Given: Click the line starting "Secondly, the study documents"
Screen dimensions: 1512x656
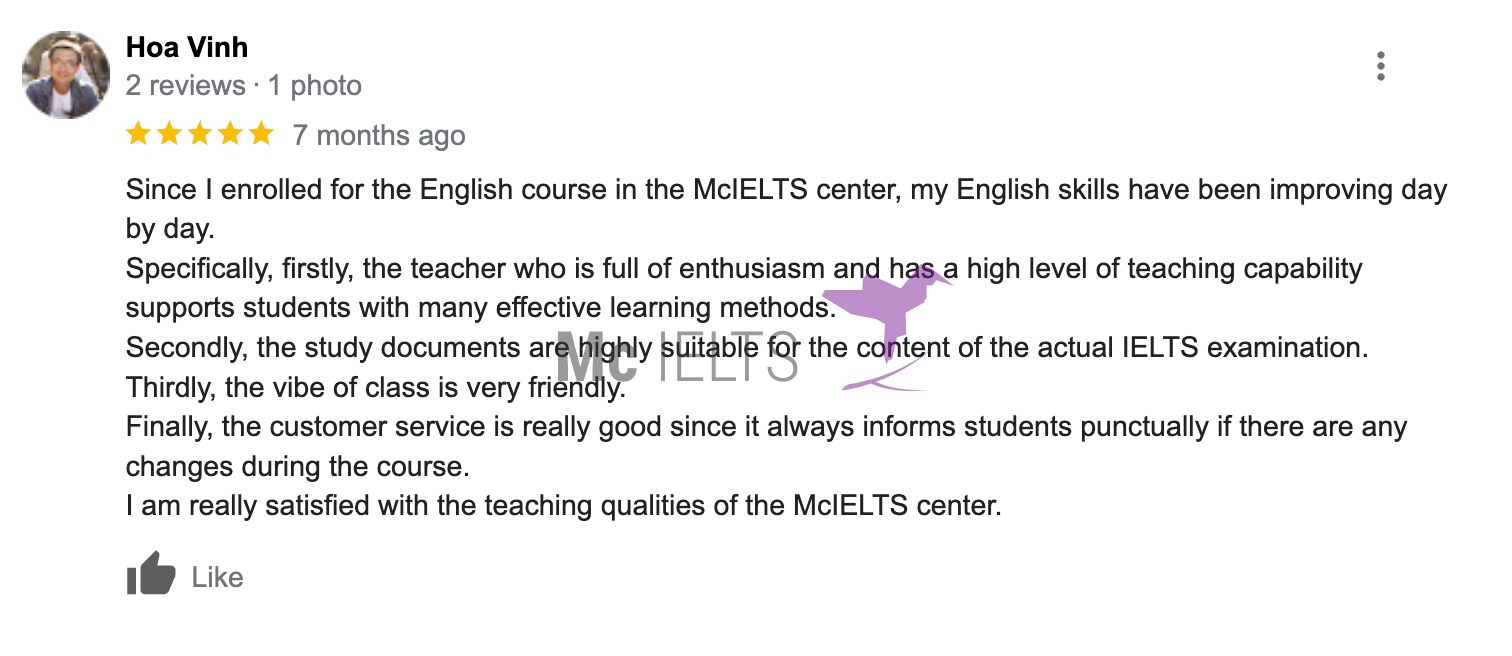Looking at the screenshot, I should coord(340,348).
